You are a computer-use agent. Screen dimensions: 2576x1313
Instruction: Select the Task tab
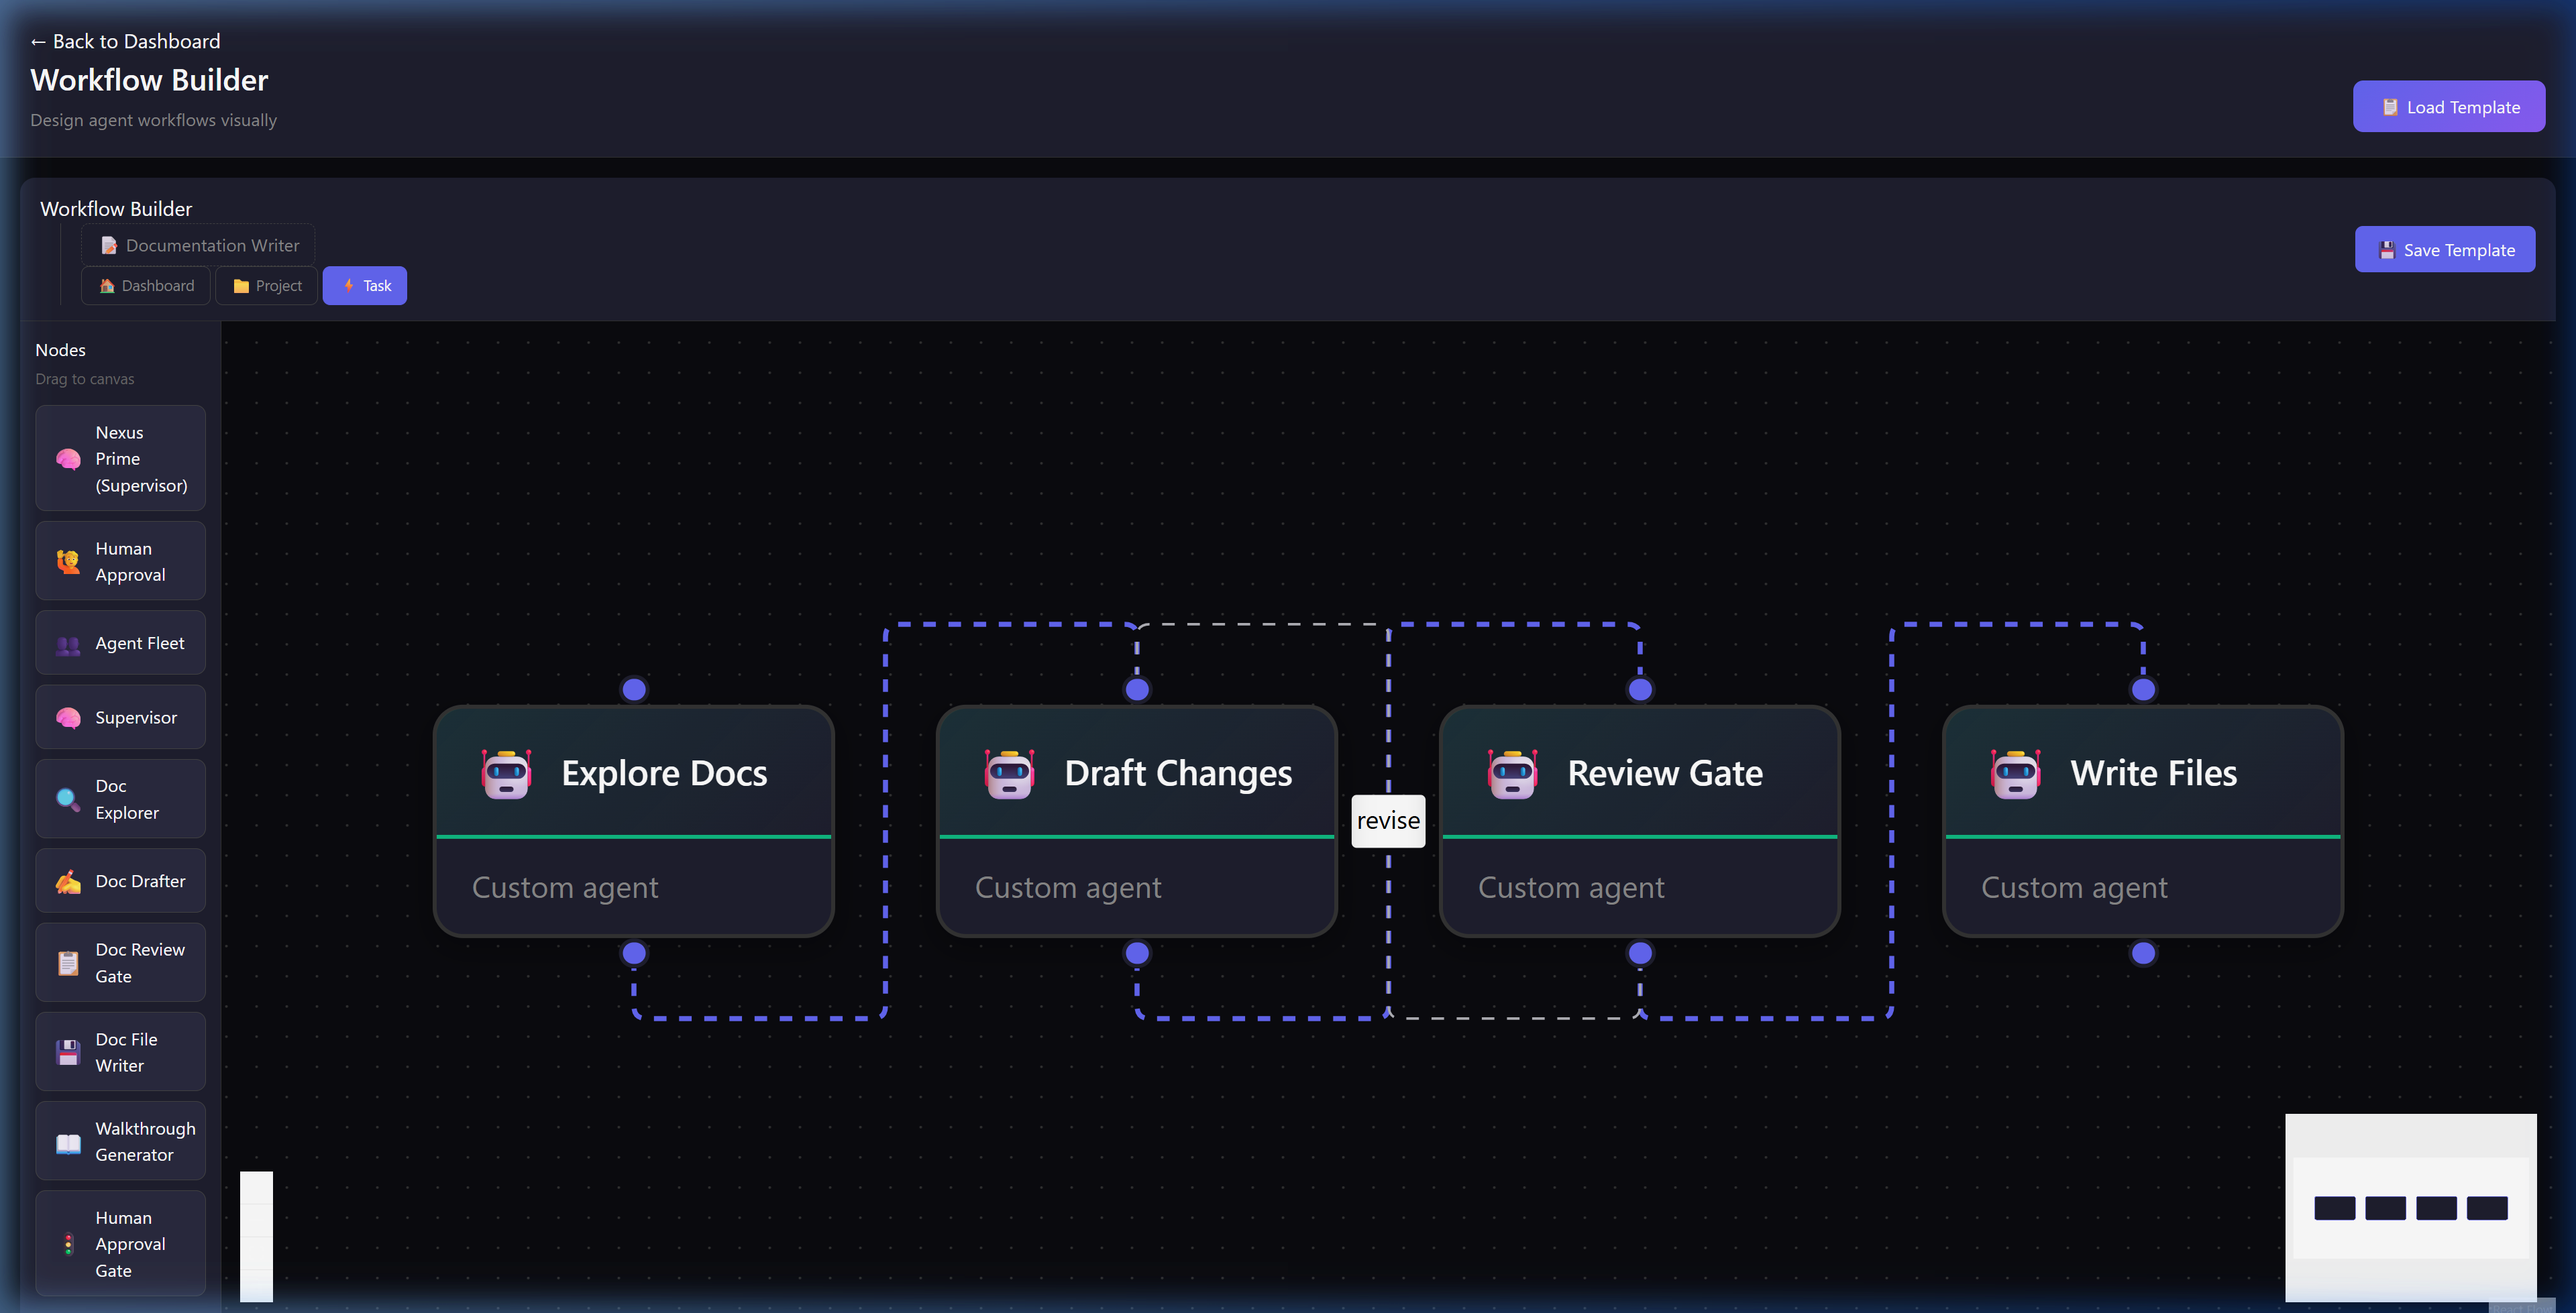click(365, 285)
